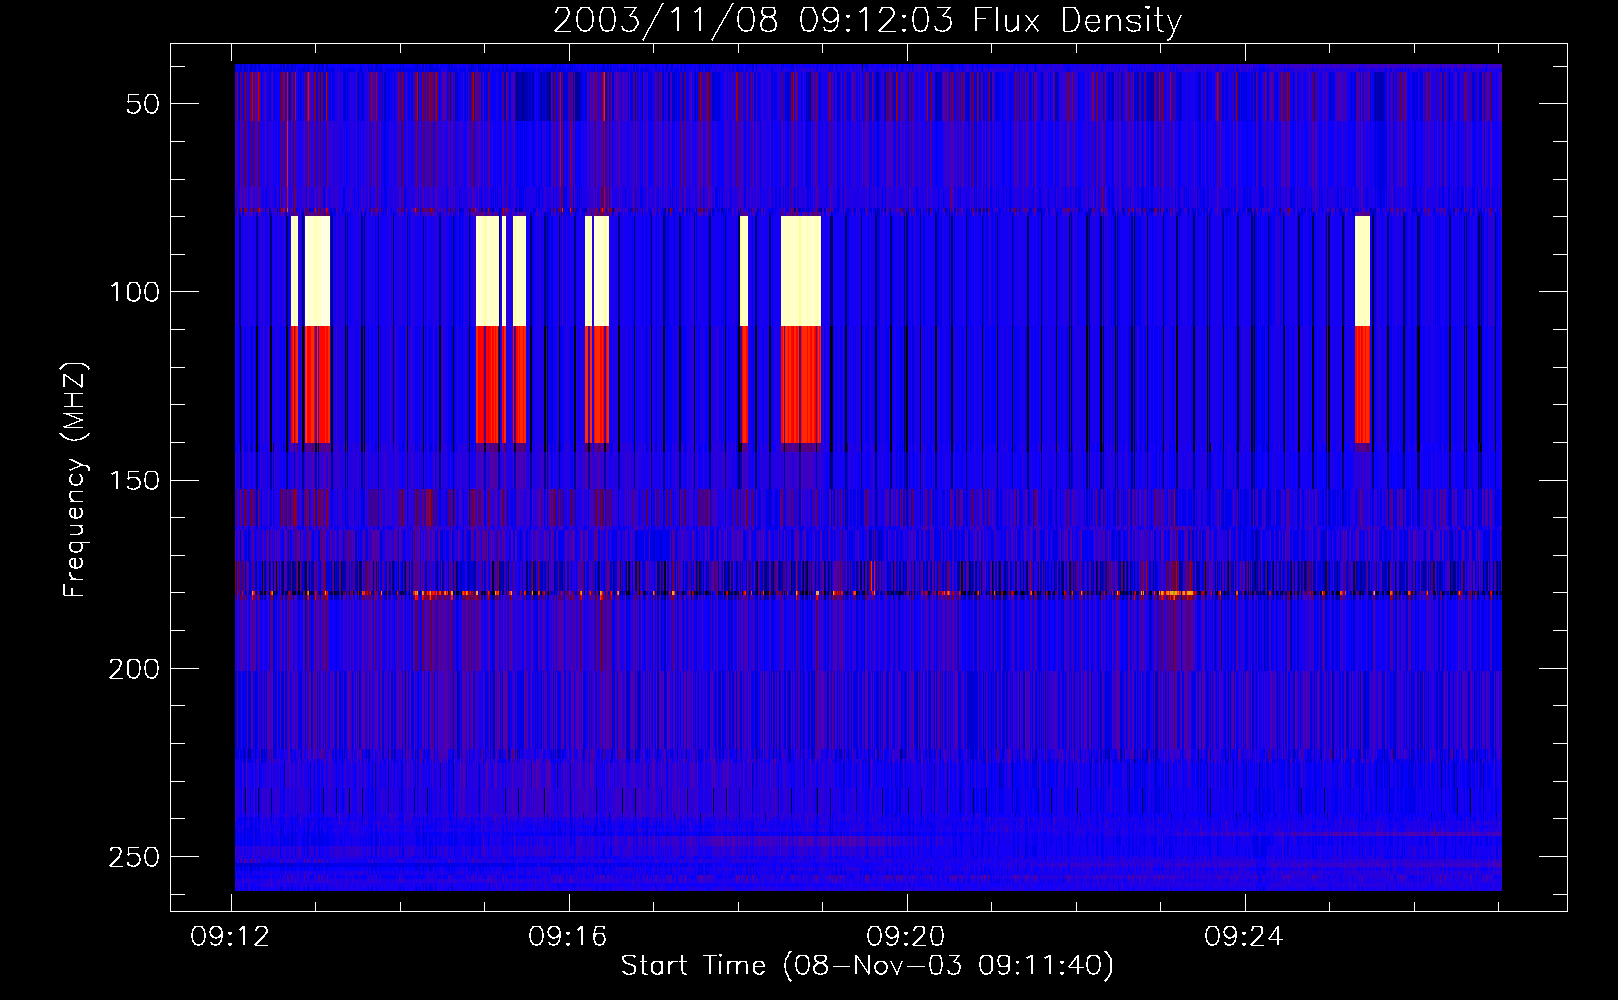Click the red burst block below the widest yellow block

[x=801, y=385]
